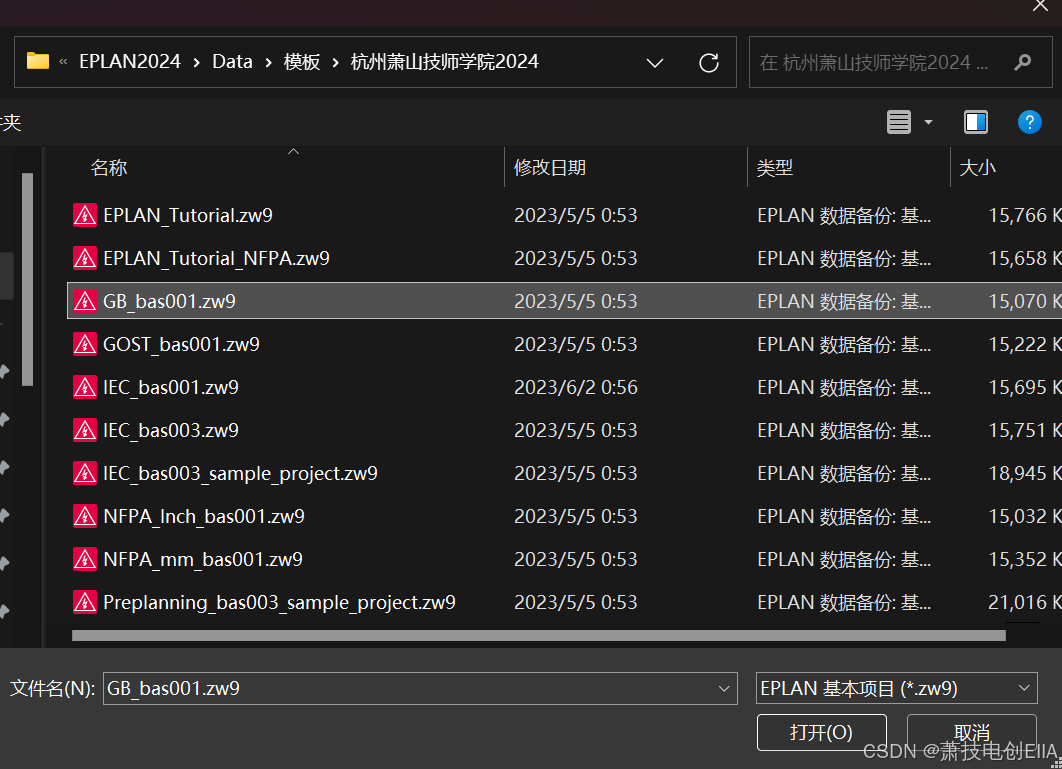Image resolution: width=1062 pixels, height=769 pixels.
Task: Select file name GB_bas001.zw9 in the list
Action: [169, 302]
